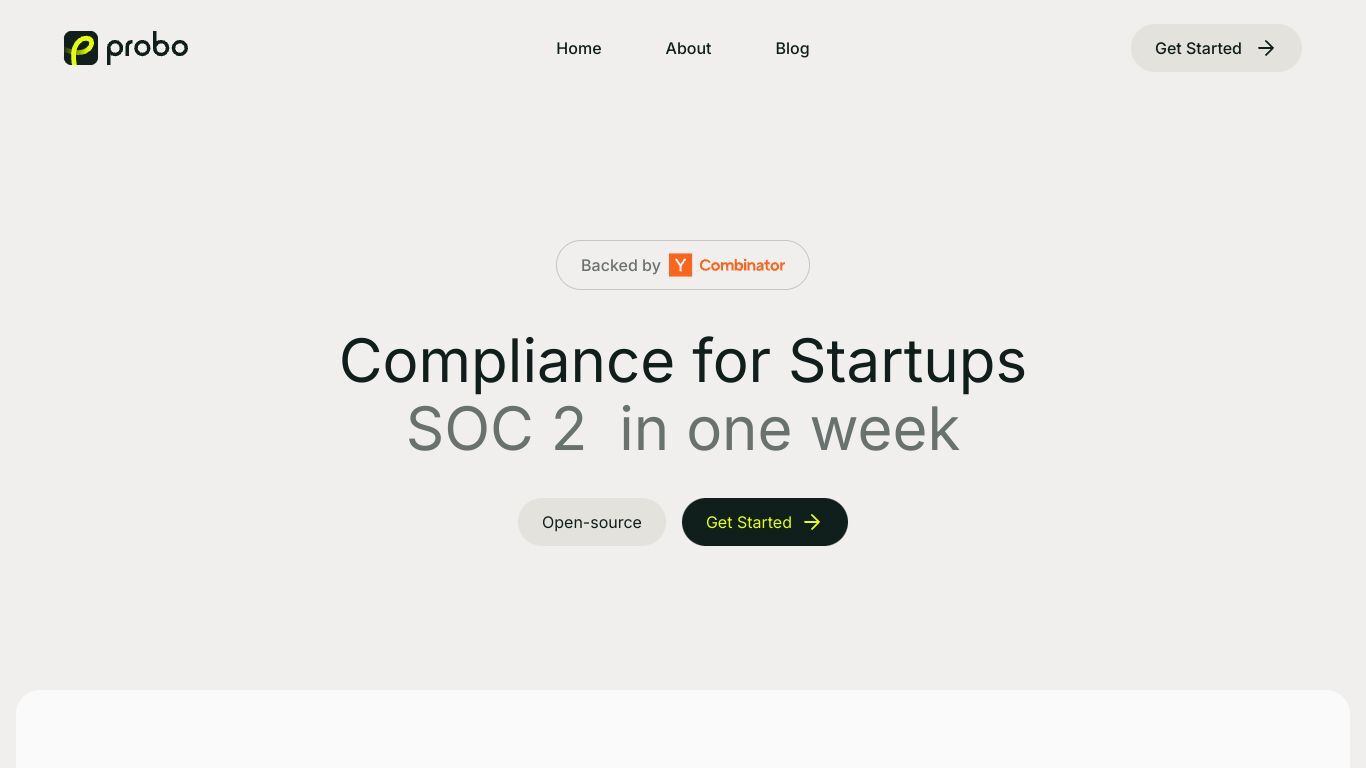The image size is (1366, 768).
Task: Go to the About page link
Action: [688, 48]
